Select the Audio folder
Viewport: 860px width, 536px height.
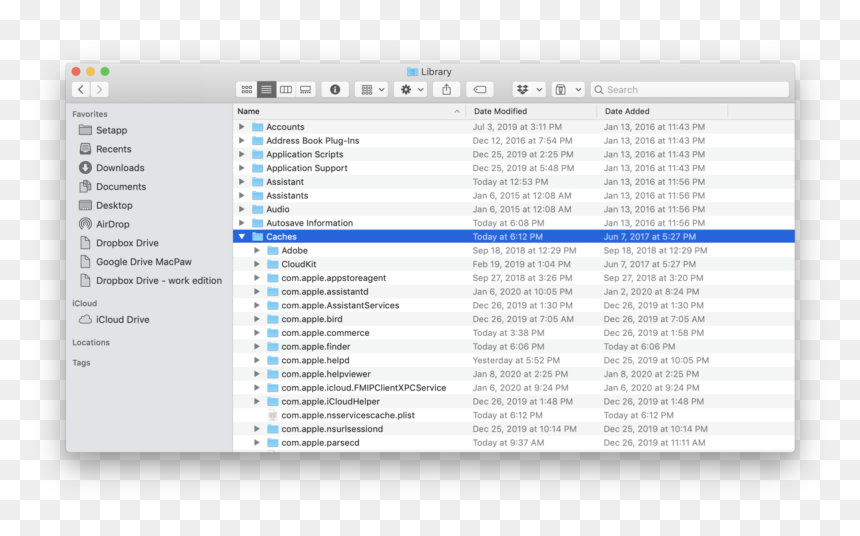514,209
